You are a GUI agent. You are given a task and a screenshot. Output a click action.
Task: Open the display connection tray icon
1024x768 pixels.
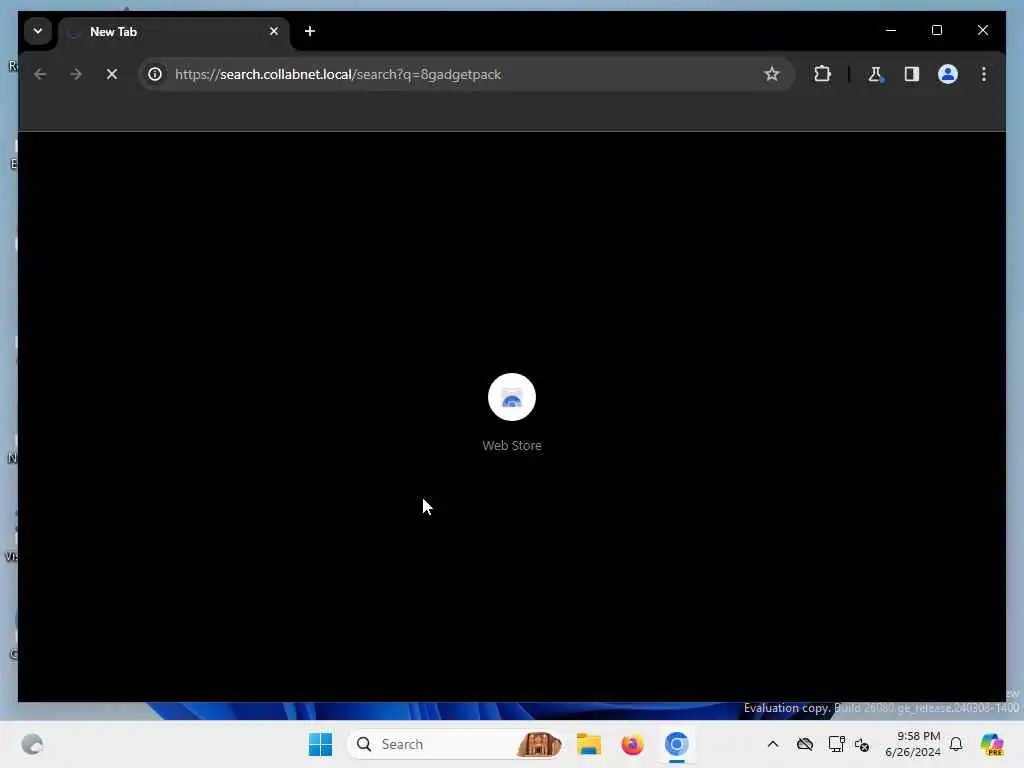(836, 744)
